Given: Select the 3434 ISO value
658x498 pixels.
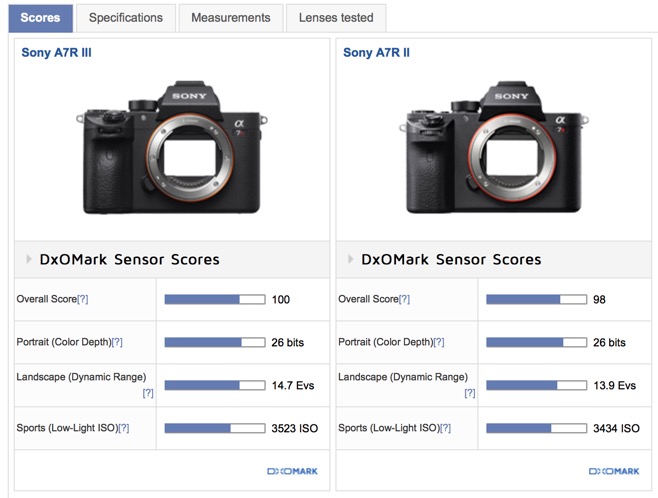Looking at the screenshot, I should (616, 428).
